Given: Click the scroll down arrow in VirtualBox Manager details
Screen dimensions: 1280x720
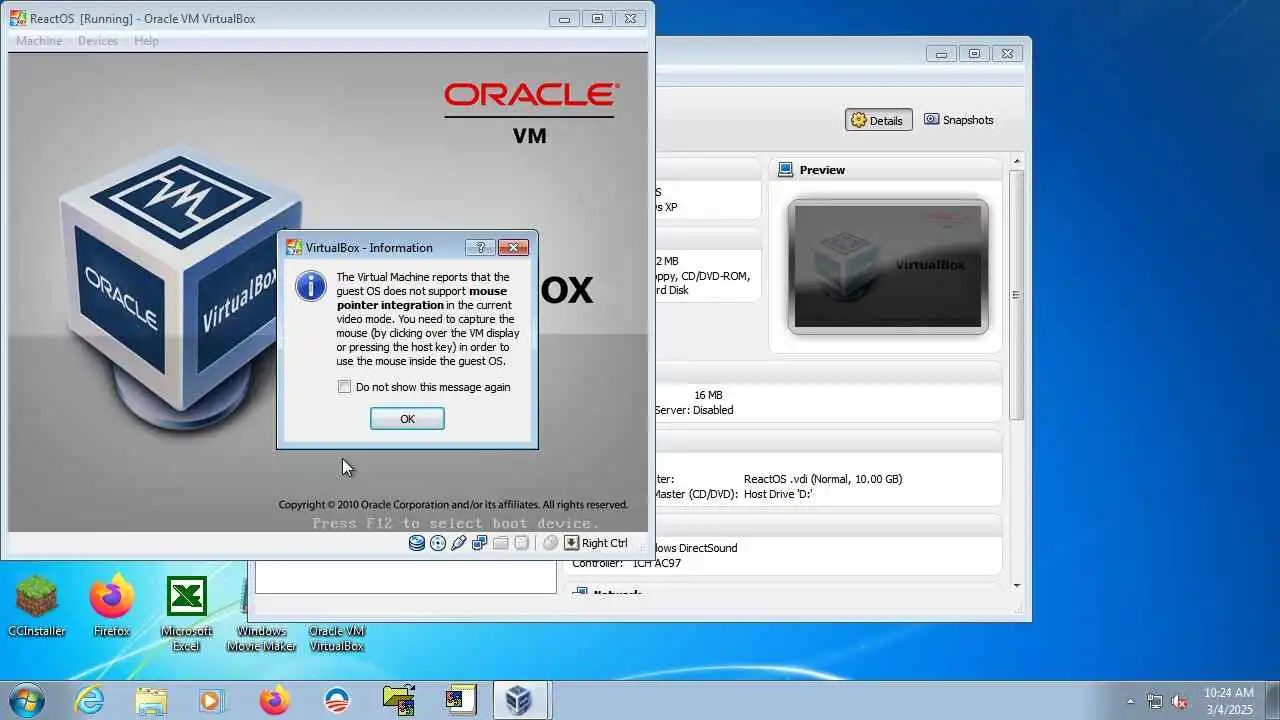Looking at the screenshot, I should coord(1017,585).
